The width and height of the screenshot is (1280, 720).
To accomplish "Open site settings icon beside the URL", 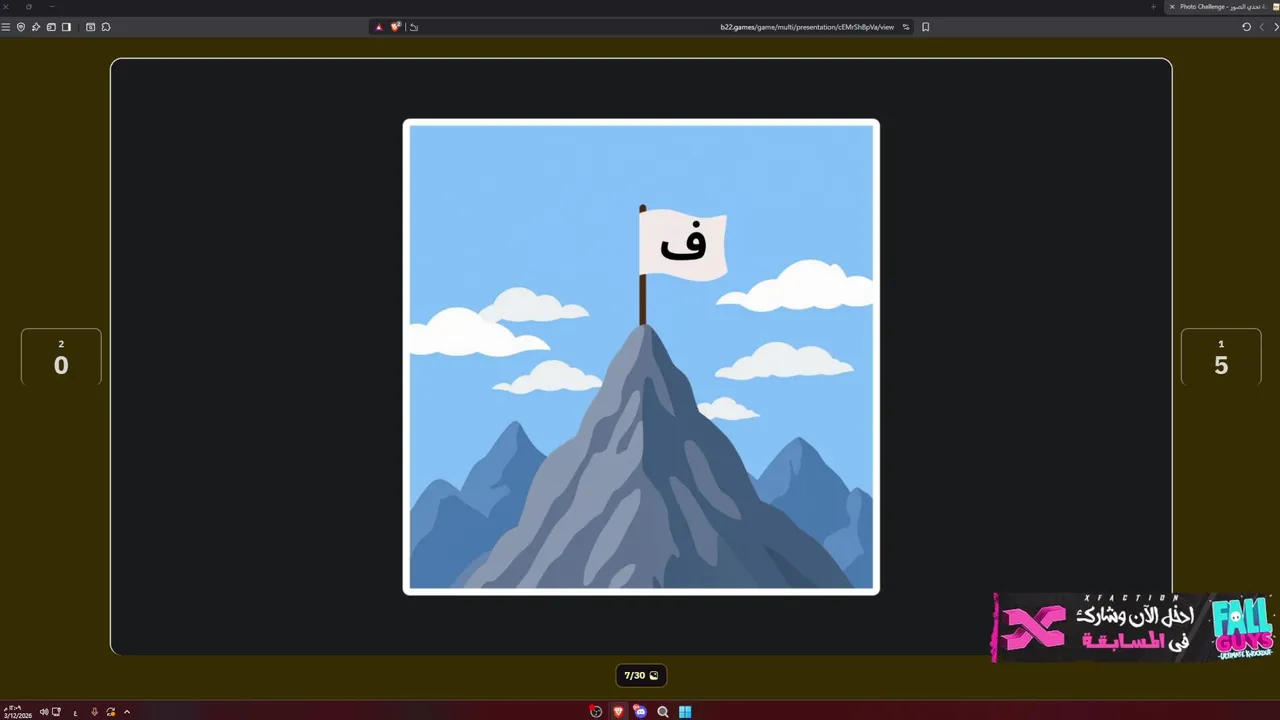I will pyautogui.click(x=906, y=27).
